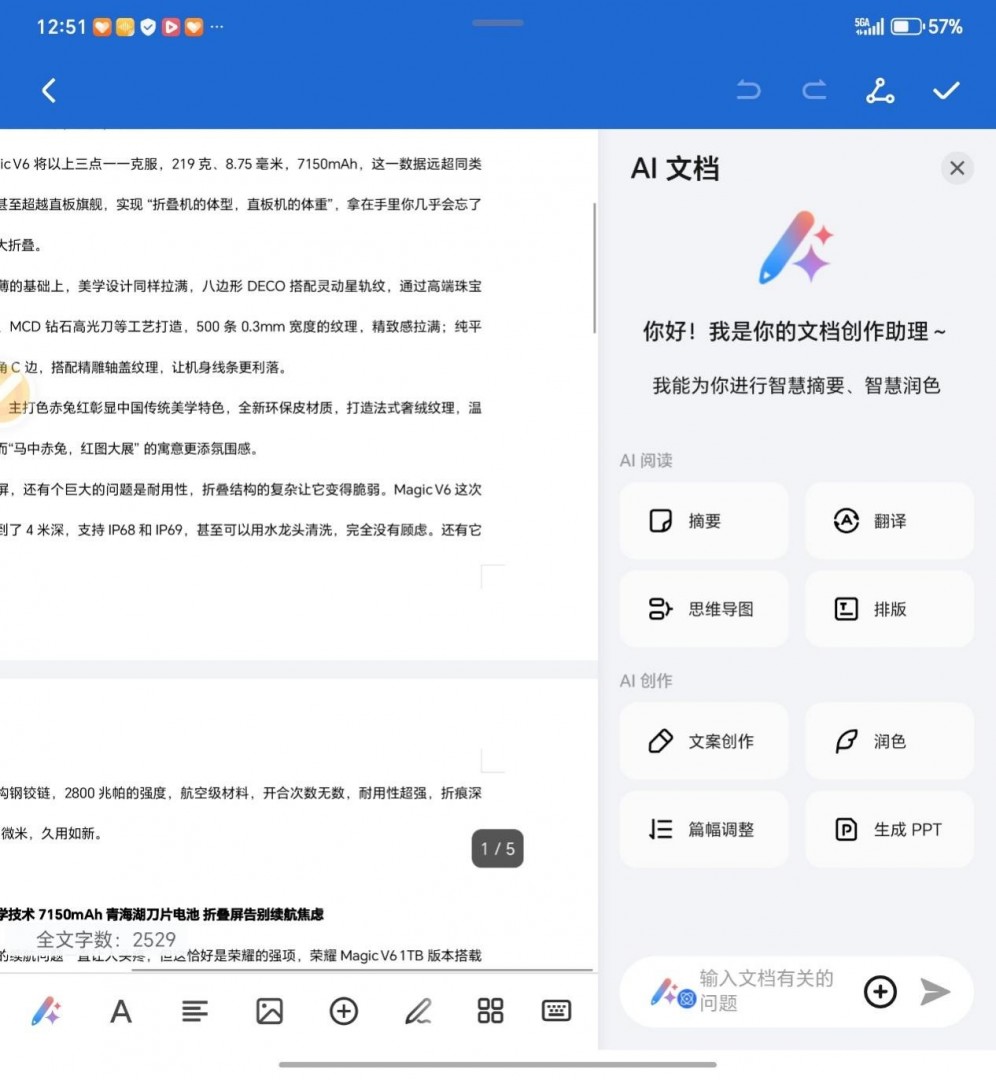Open text formatting A tool
This screenshot has width=996, height=1080.
click(x=121, y=1012)
